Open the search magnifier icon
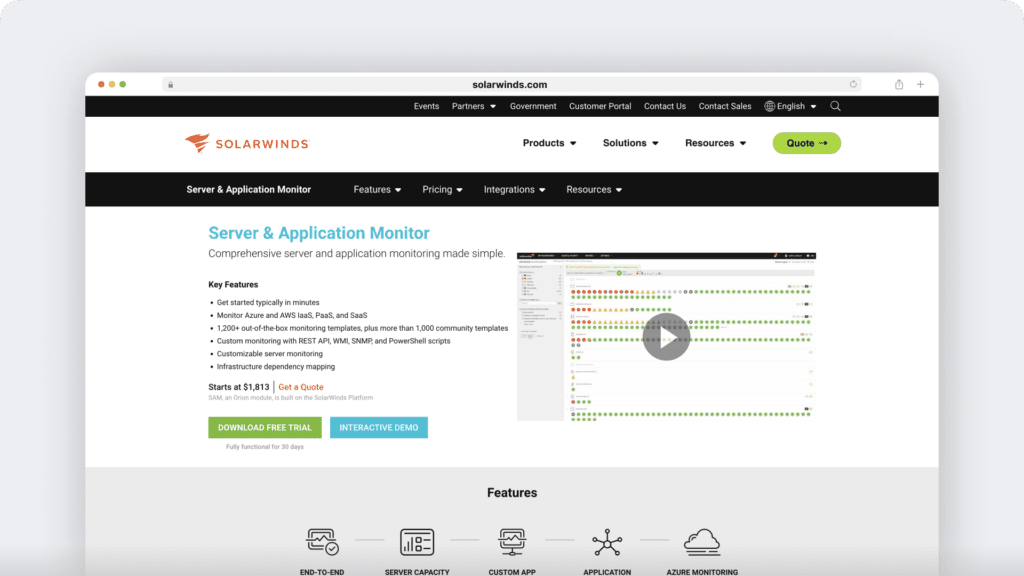Image resolution: width=1024 pixels, height=576 pixels. [835, 106]
